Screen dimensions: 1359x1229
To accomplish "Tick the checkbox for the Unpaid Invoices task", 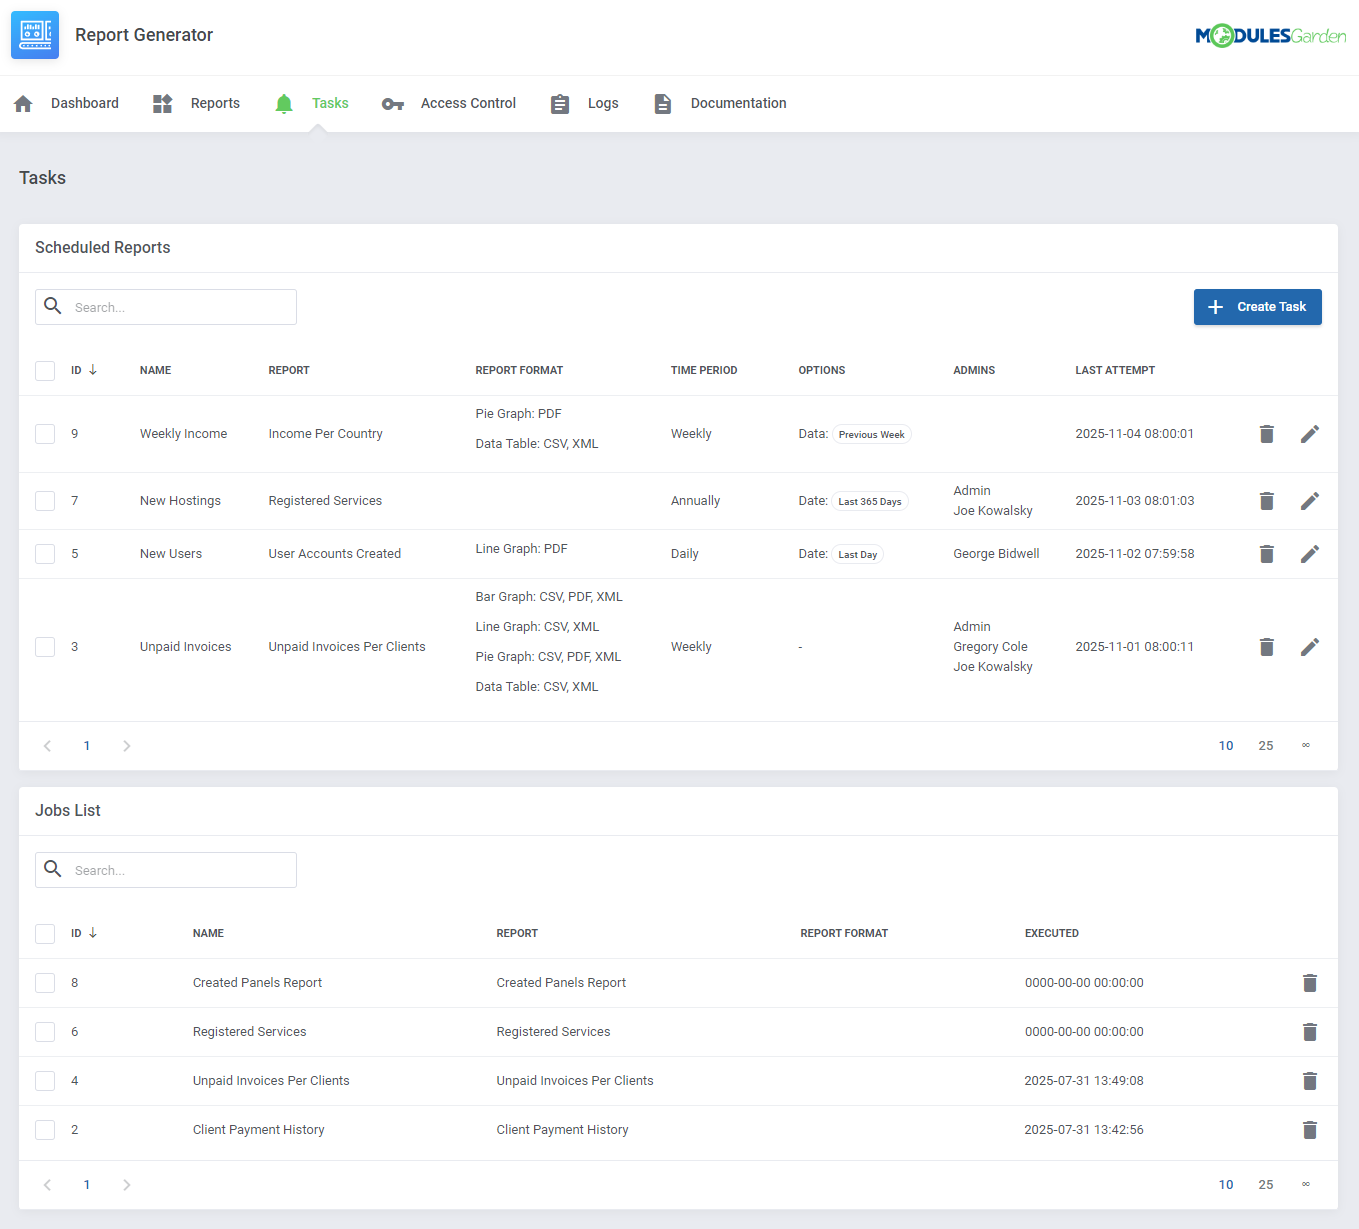I will point(44,646).
